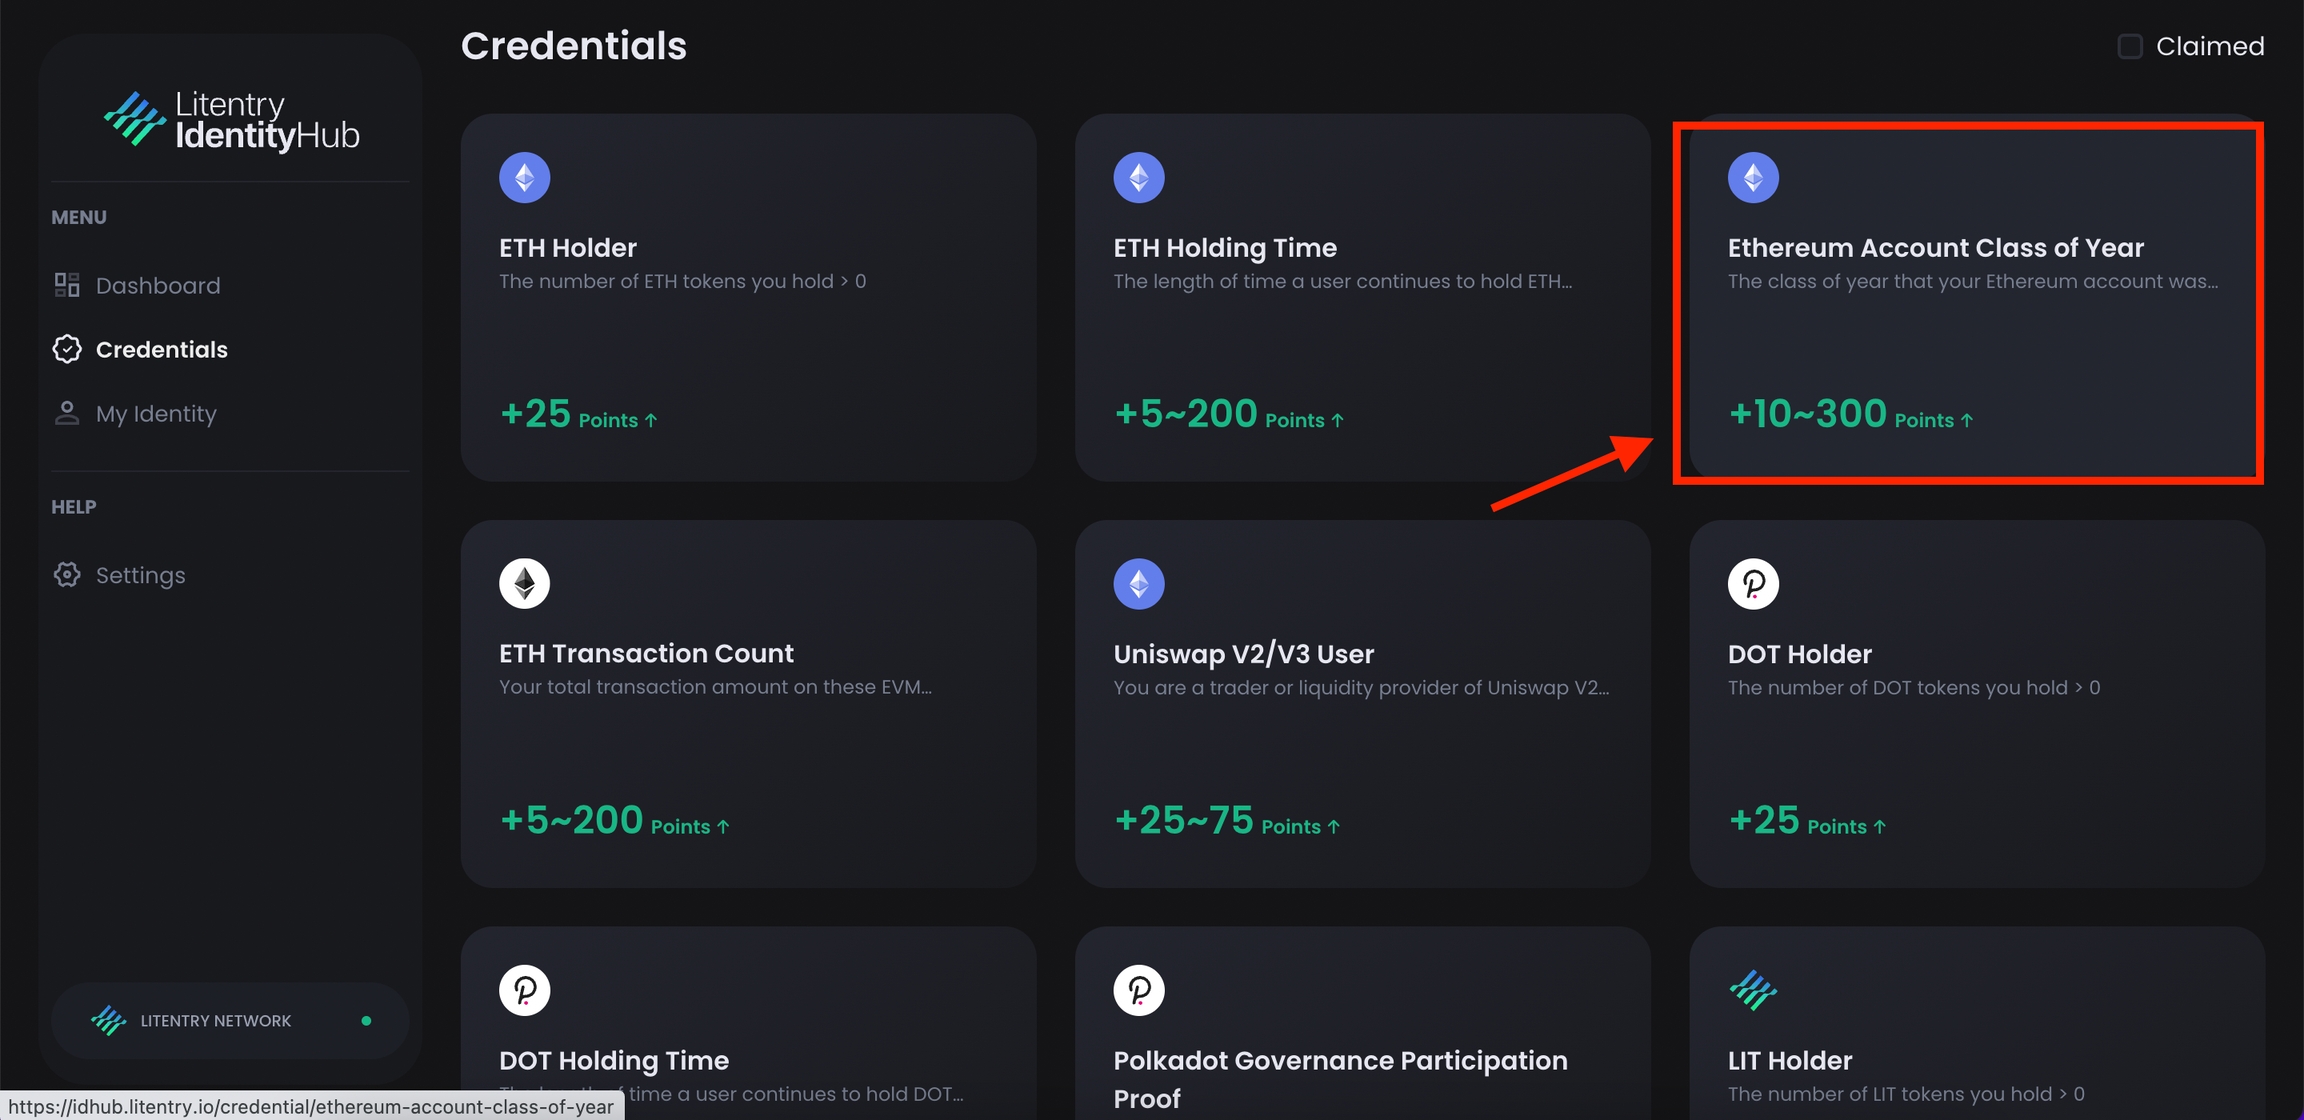Select the Uniswap V2/V3 User credential title

tap(1244, 654)
